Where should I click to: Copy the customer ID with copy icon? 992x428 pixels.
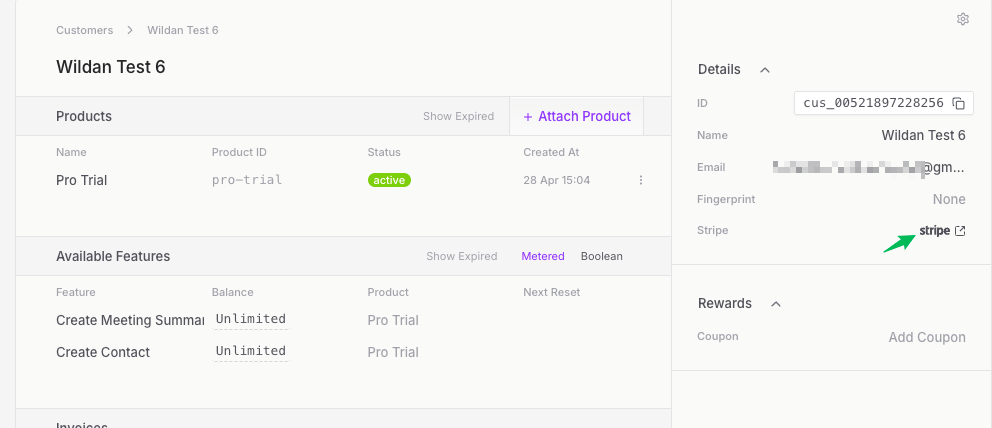pos(959,103)
